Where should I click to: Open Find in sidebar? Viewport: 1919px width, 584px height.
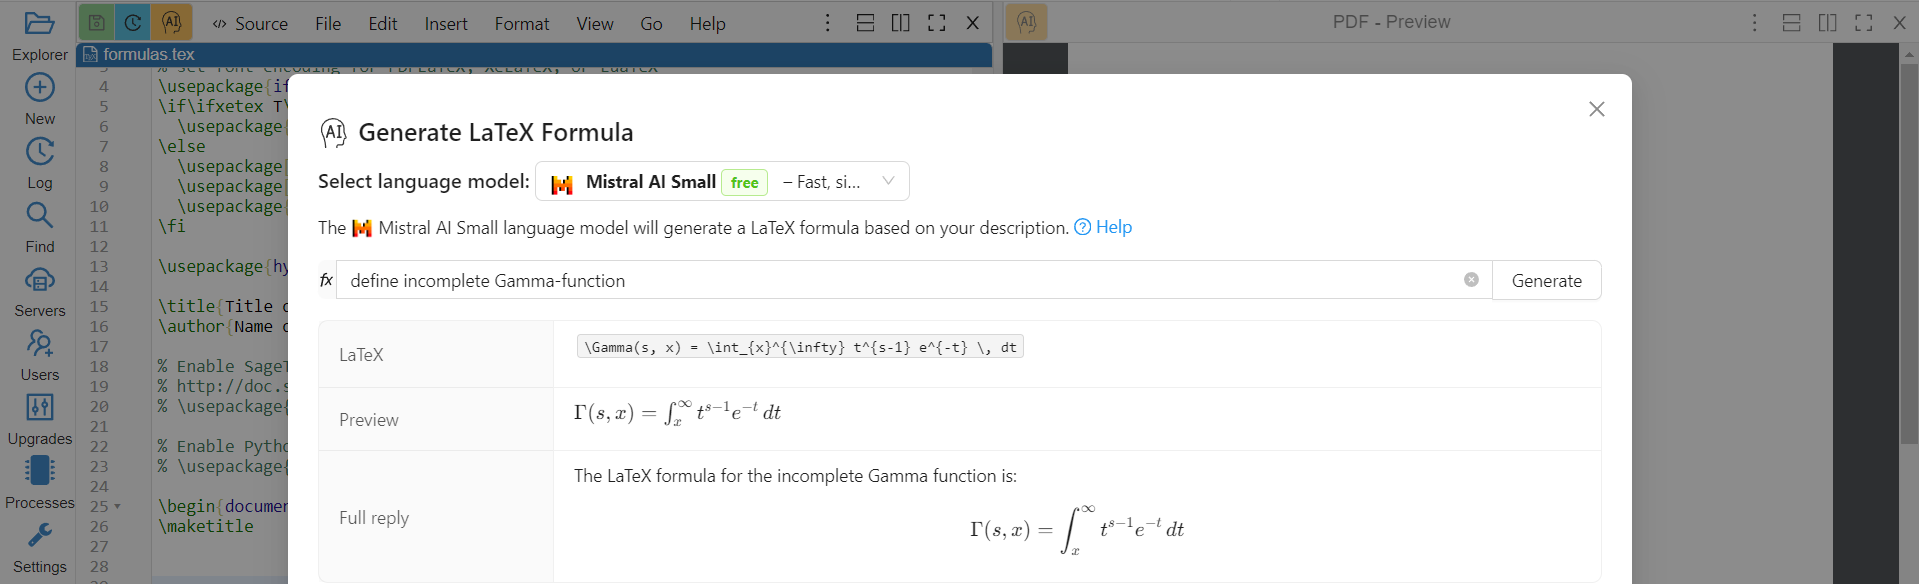click(39, 227)
